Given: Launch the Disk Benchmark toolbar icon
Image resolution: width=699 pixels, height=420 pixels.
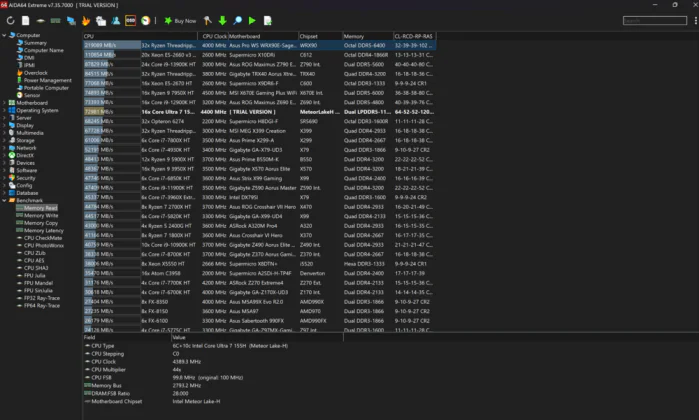Looking at the screenshot, I should click(41, 21).
